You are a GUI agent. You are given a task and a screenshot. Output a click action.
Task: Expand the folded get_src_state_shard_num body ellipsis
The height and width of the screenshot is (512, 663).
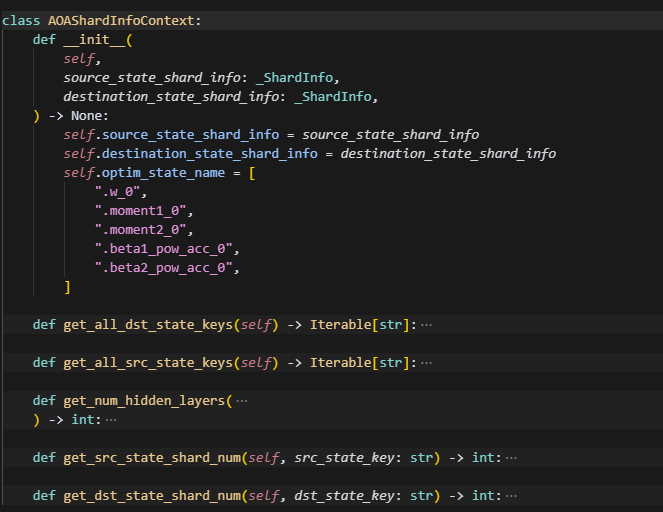pyautogui.click(x=511, y=458)
